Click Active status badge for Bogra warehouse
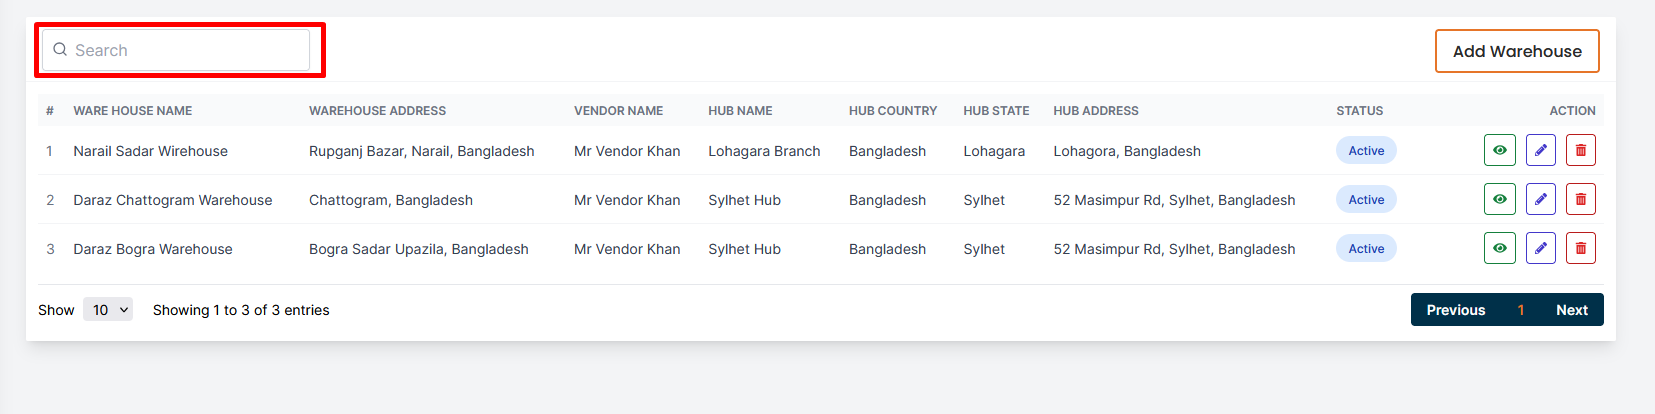Image resolution: width=1655 pixels, height=414 pixels. [x=1366, y=249]
